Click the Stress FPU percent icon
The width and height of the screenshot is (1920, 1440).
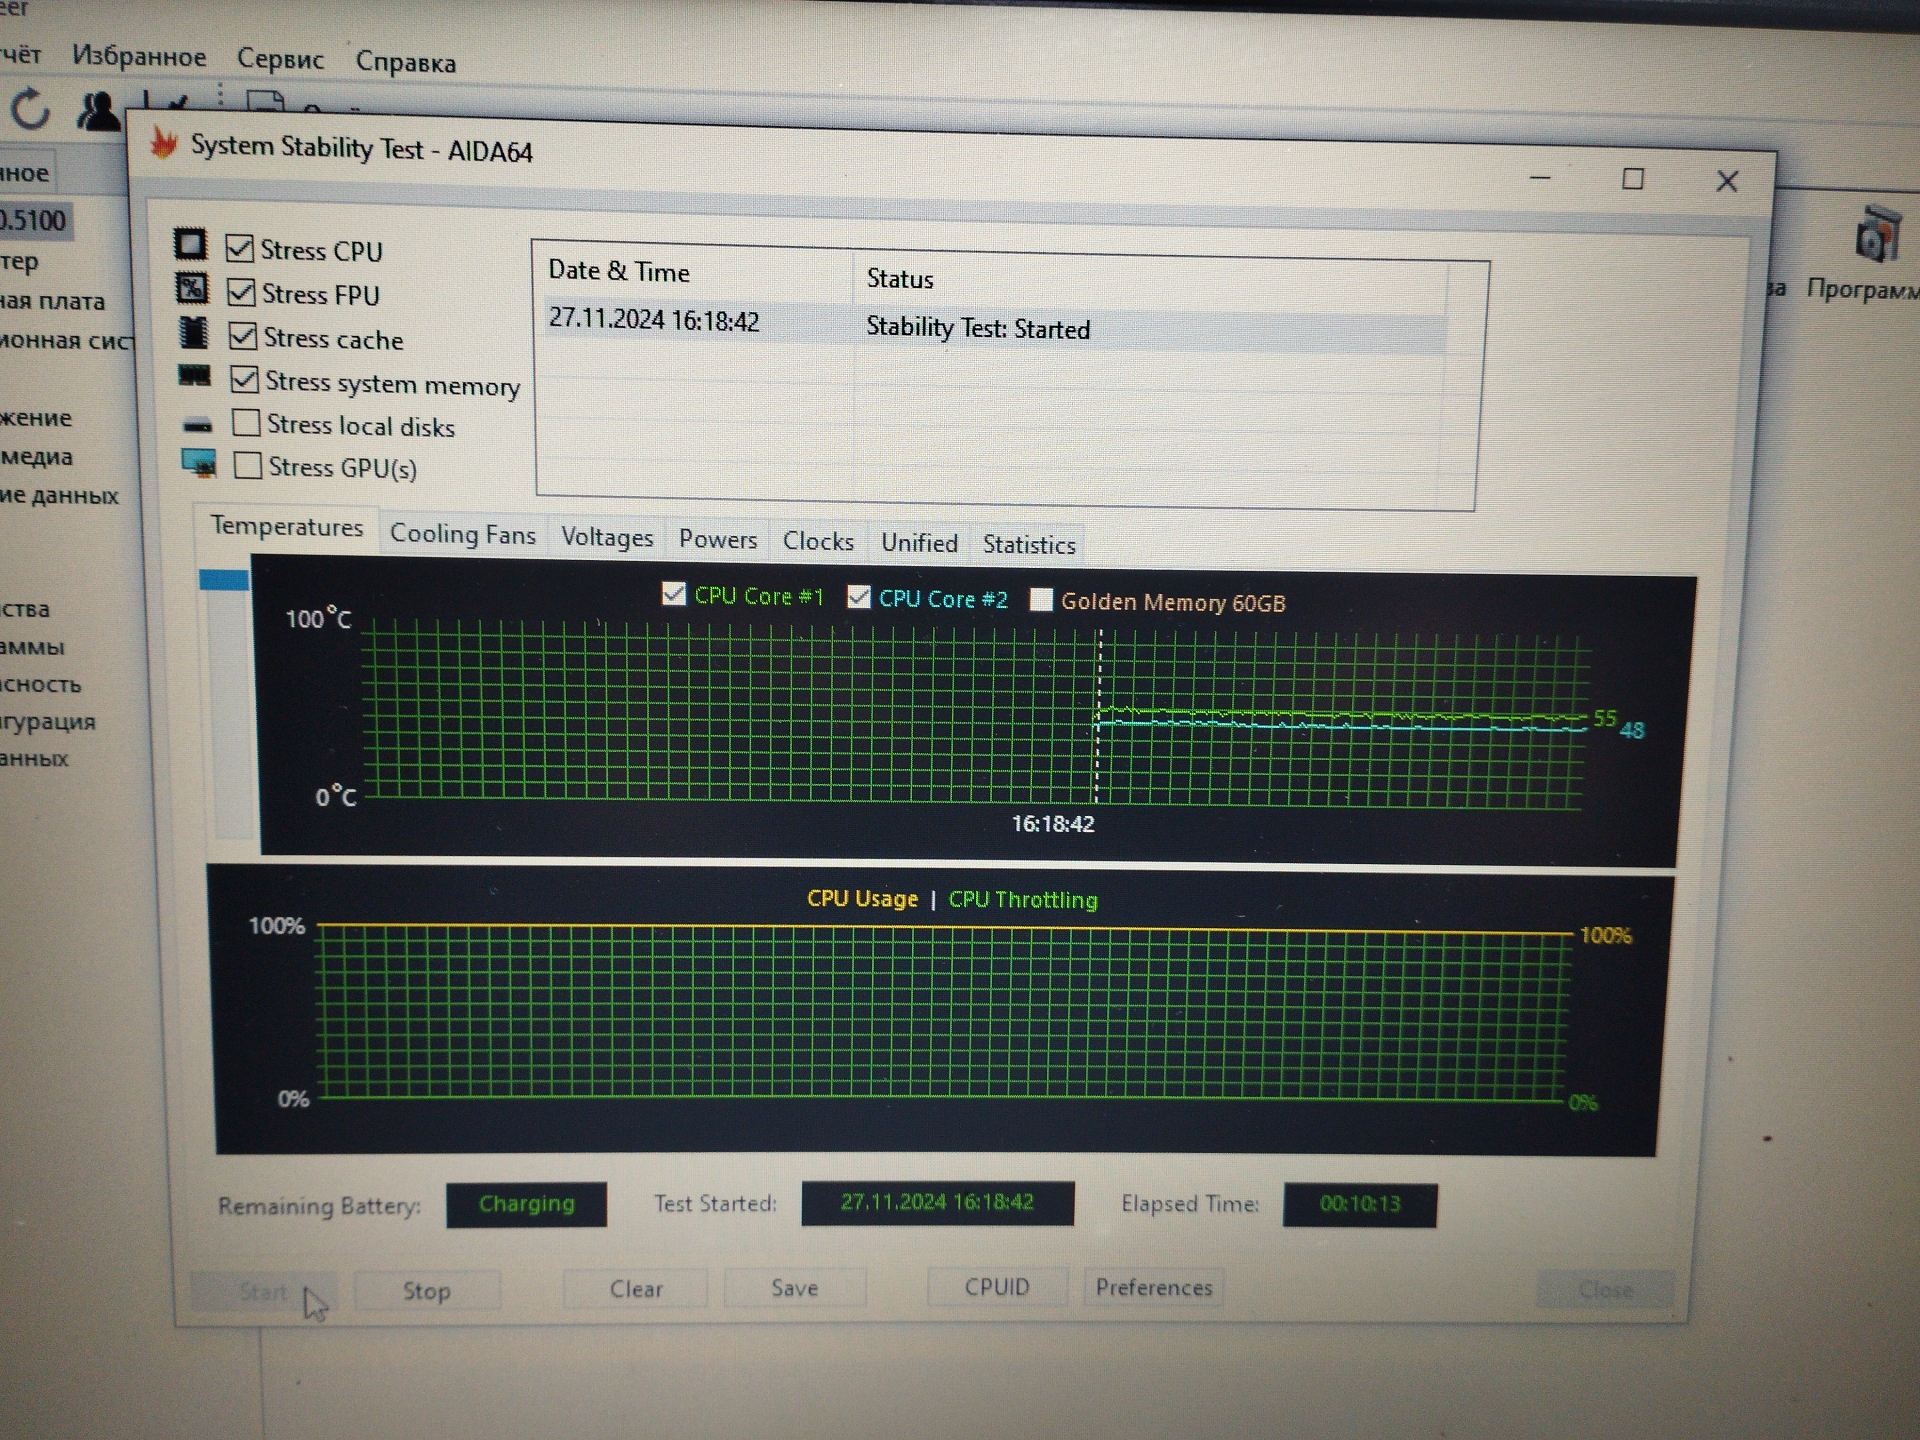tap(192, 289)
